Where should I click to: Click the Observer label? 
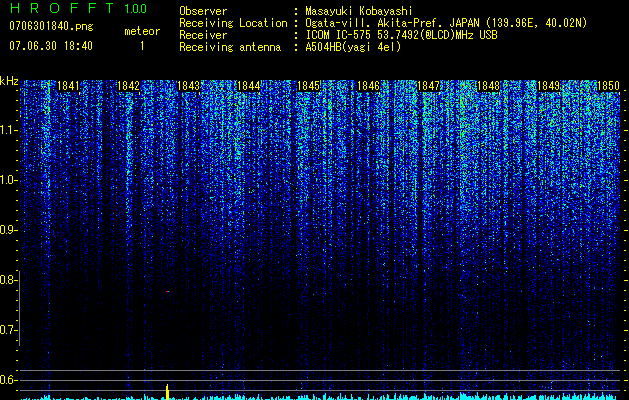click(x=203, y=11)
